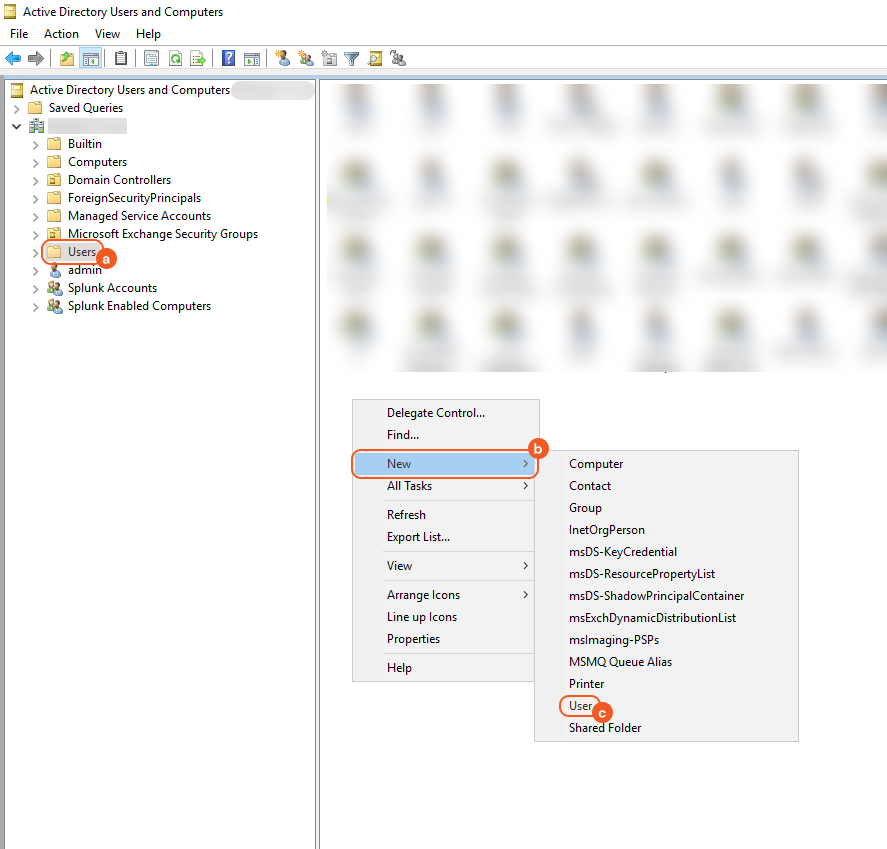
Task: Click the filter funnel toolbar icon
Action: 352,59
